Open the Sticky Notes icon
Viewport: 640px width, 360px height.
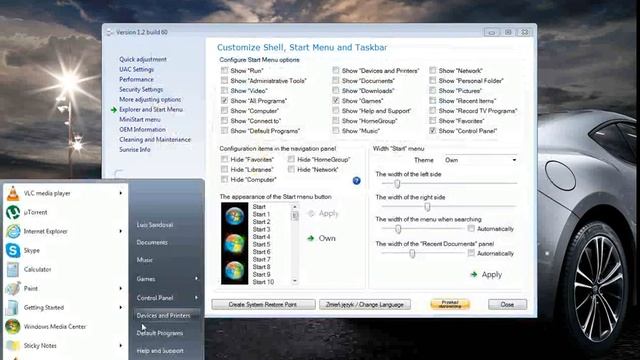tap(13, 346)
